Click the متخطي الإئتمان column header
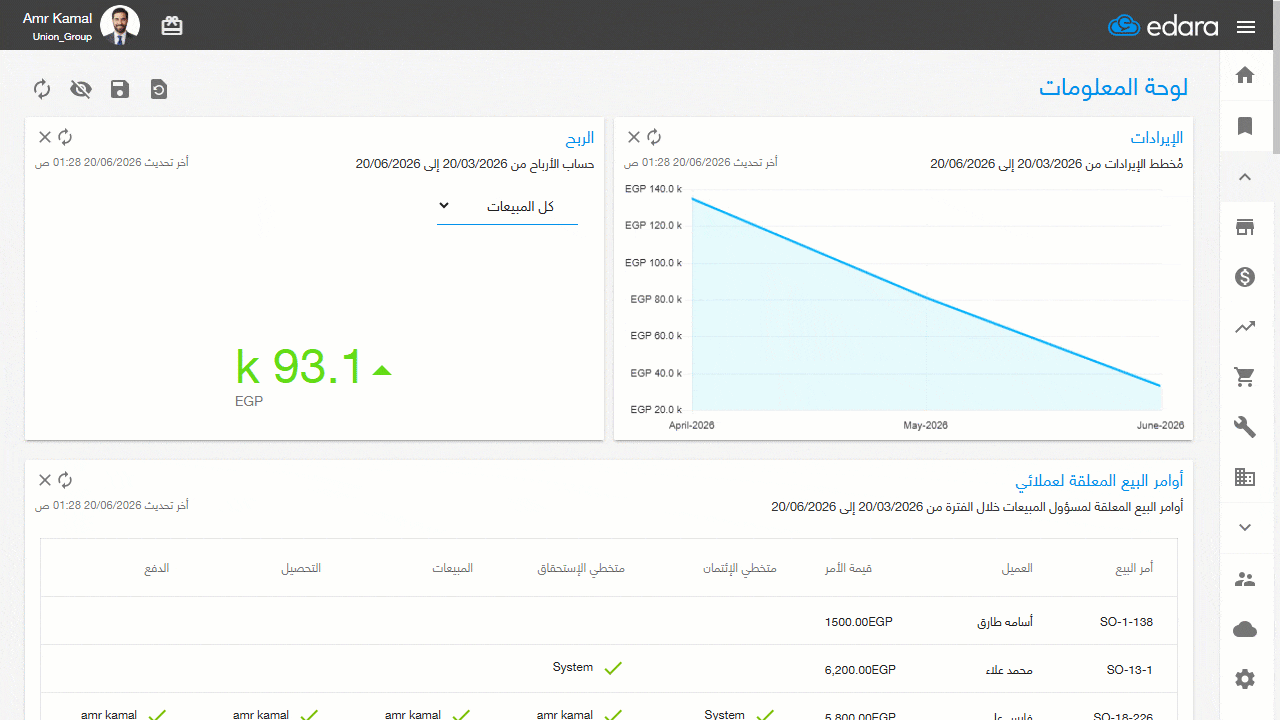 [x=740, y=568]
